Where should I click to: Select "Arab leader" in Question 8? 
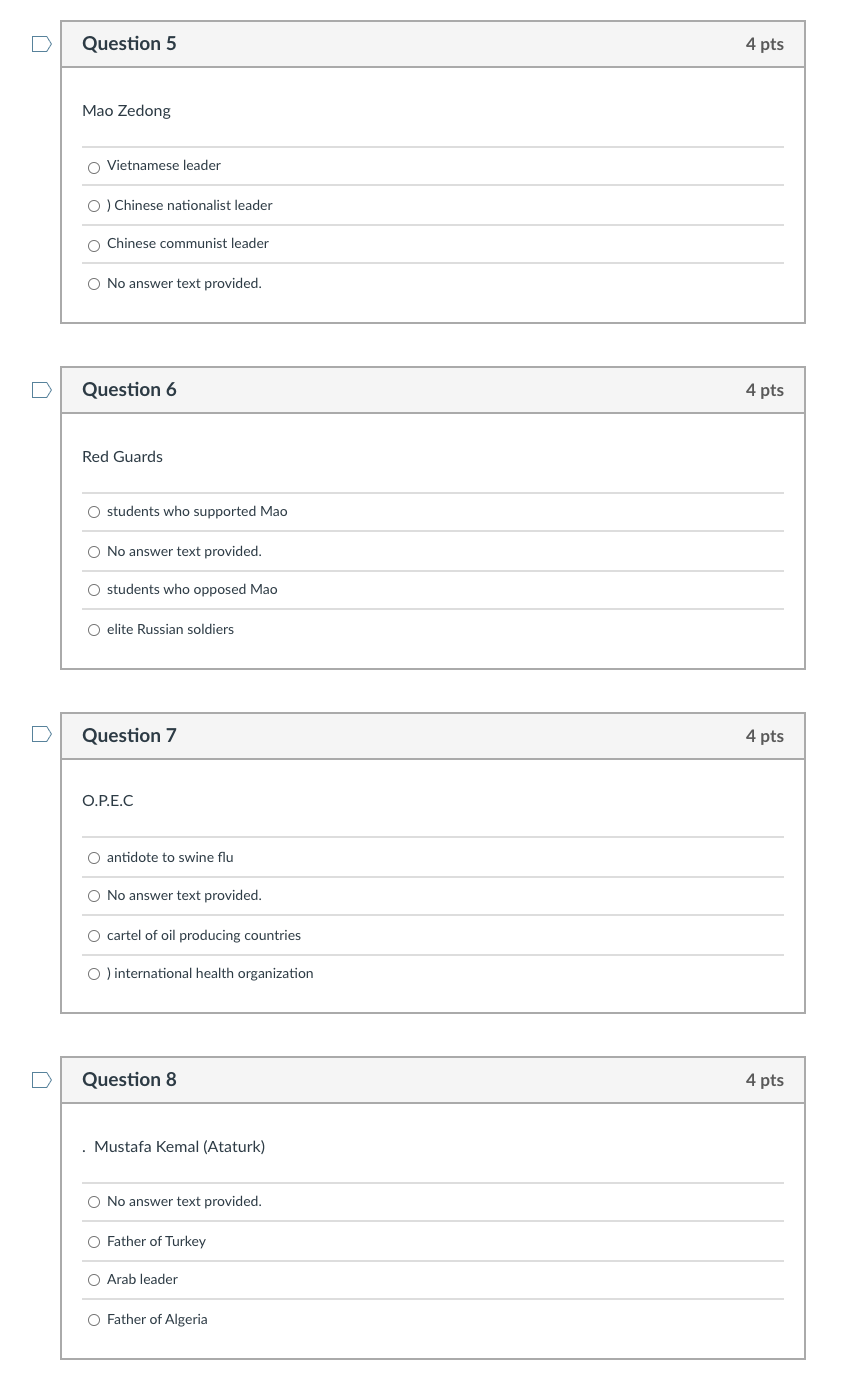coord(94,1279)
